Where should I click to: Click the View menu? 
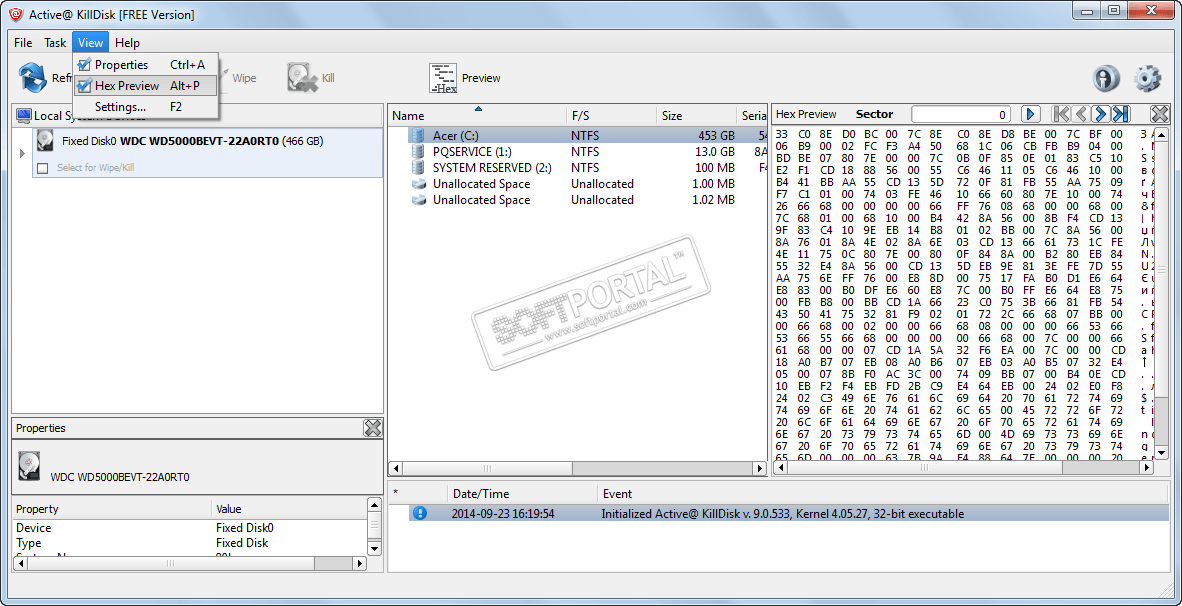tap(90, 42)
